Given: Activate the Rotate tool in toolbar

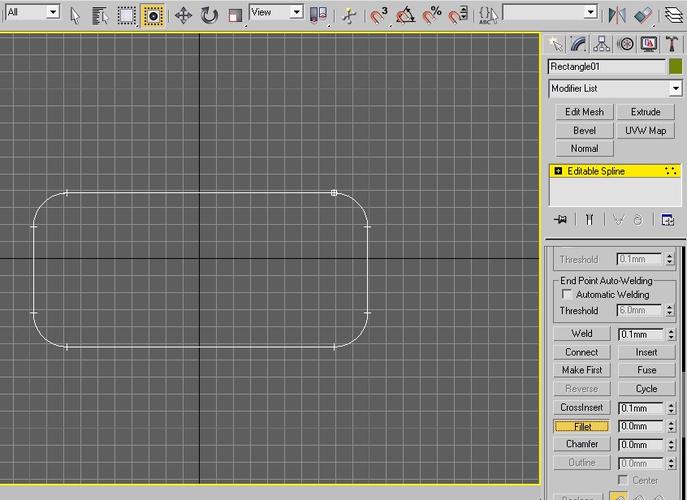Looking at the screenshot, I should (209, 15).
